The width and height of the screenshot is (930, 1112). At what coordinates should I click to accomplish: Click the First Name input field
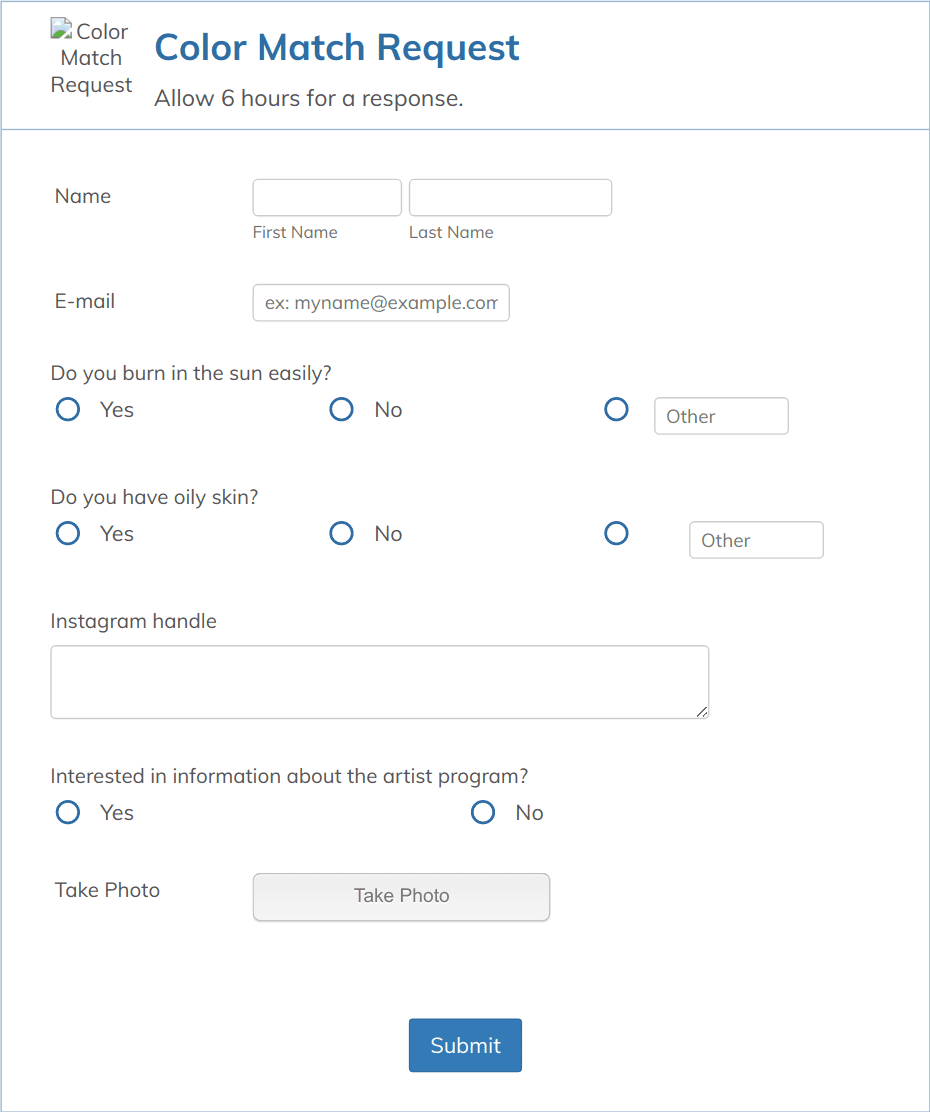point(326,197)
